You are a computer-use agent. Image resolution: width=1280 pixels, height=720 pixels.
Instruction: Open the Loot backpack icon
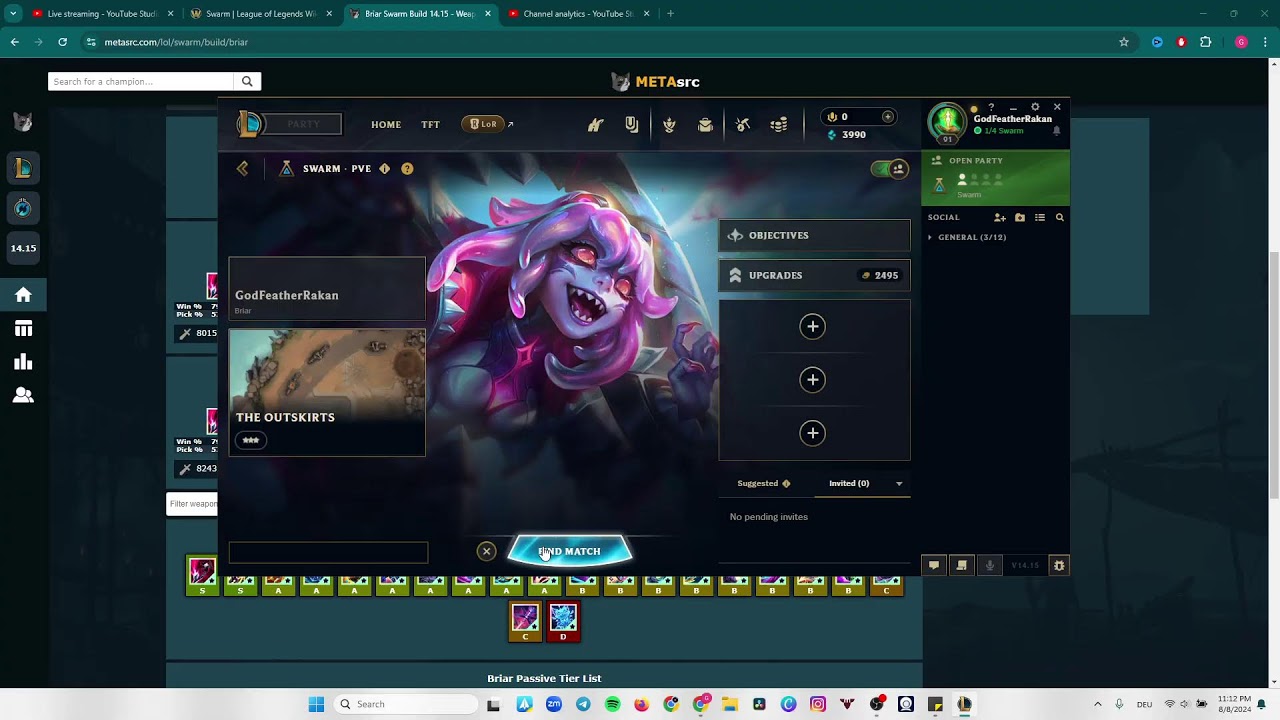706,125
